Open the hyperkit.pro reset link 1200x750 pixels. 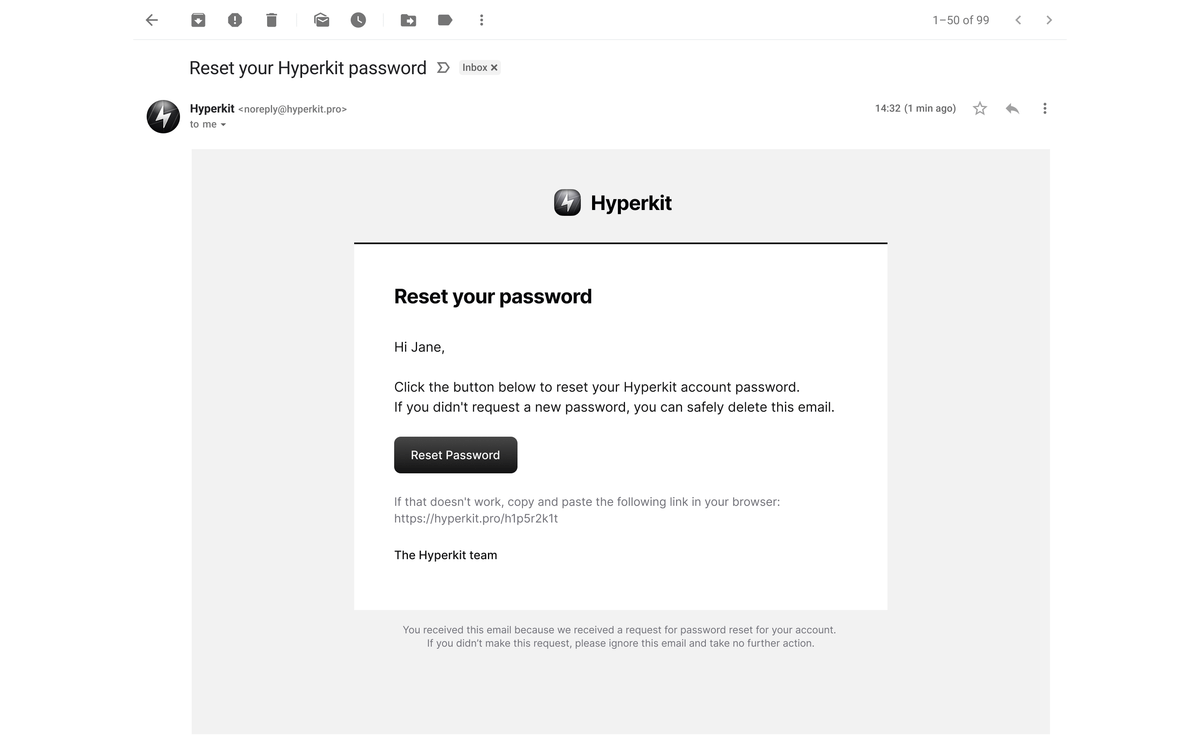pos(476,519)
